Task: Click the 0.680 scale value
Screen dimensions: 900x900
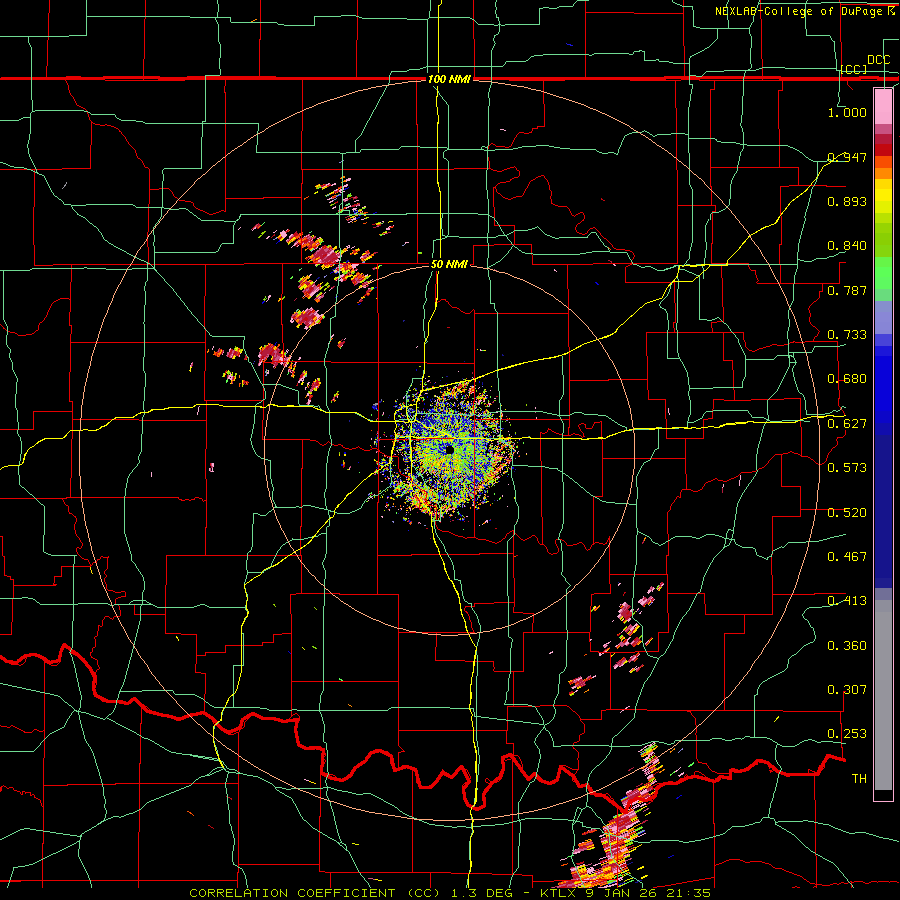Action: pos(847,379)
